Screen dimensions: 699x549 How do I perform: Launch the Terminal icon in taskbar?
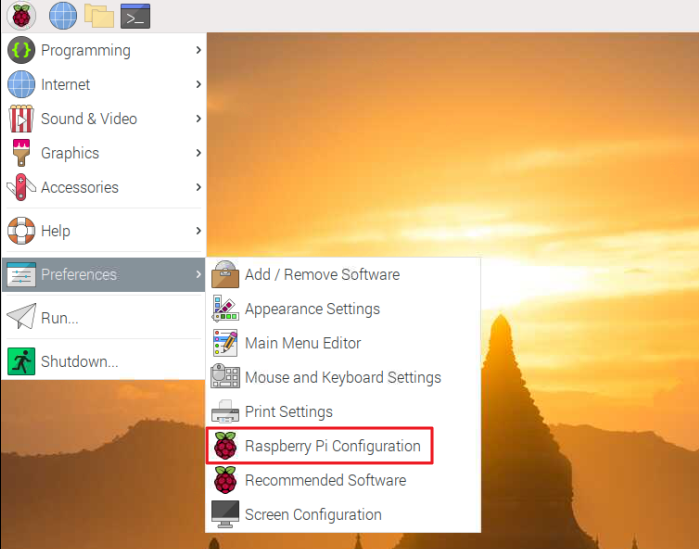[x=135, y=16]
